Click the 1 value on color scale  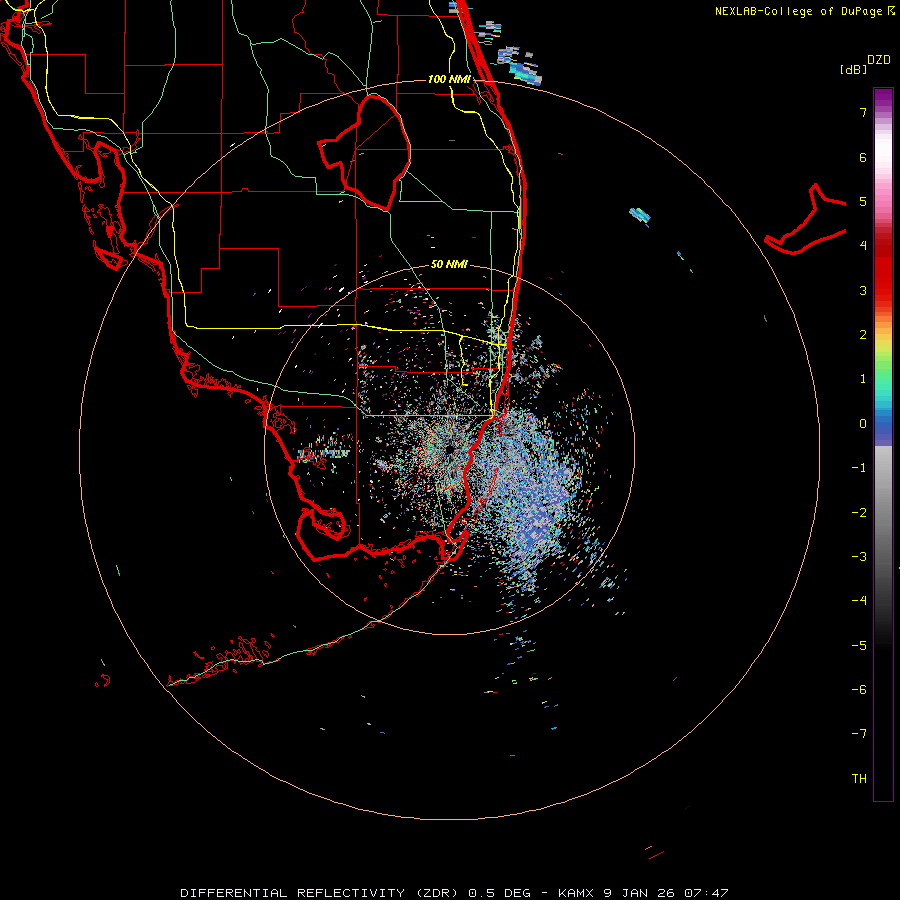(x=863, y=379)
